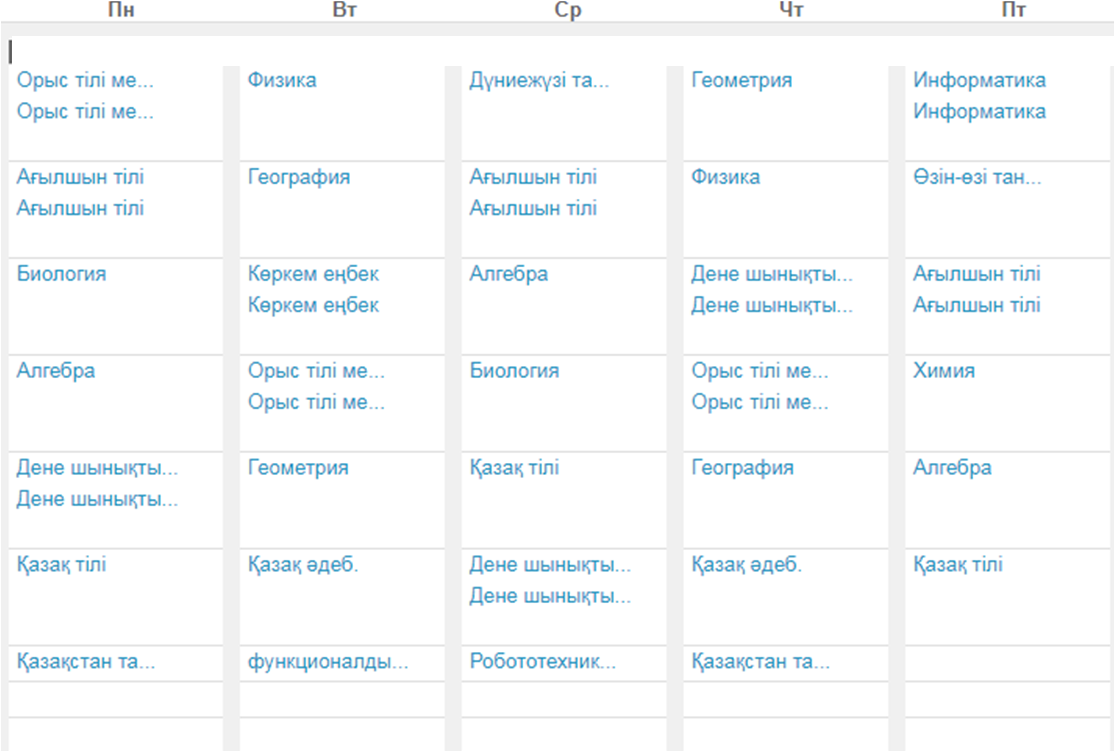Open first Көркем еңбек link
This screenshot has height=752, width=1115.
313,274
